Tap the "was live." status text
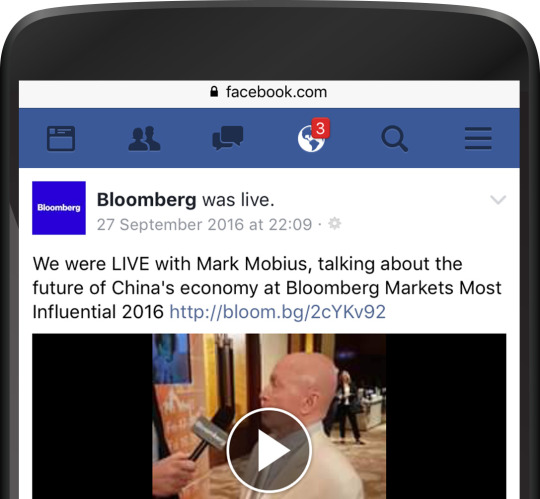 coord(238,200)
